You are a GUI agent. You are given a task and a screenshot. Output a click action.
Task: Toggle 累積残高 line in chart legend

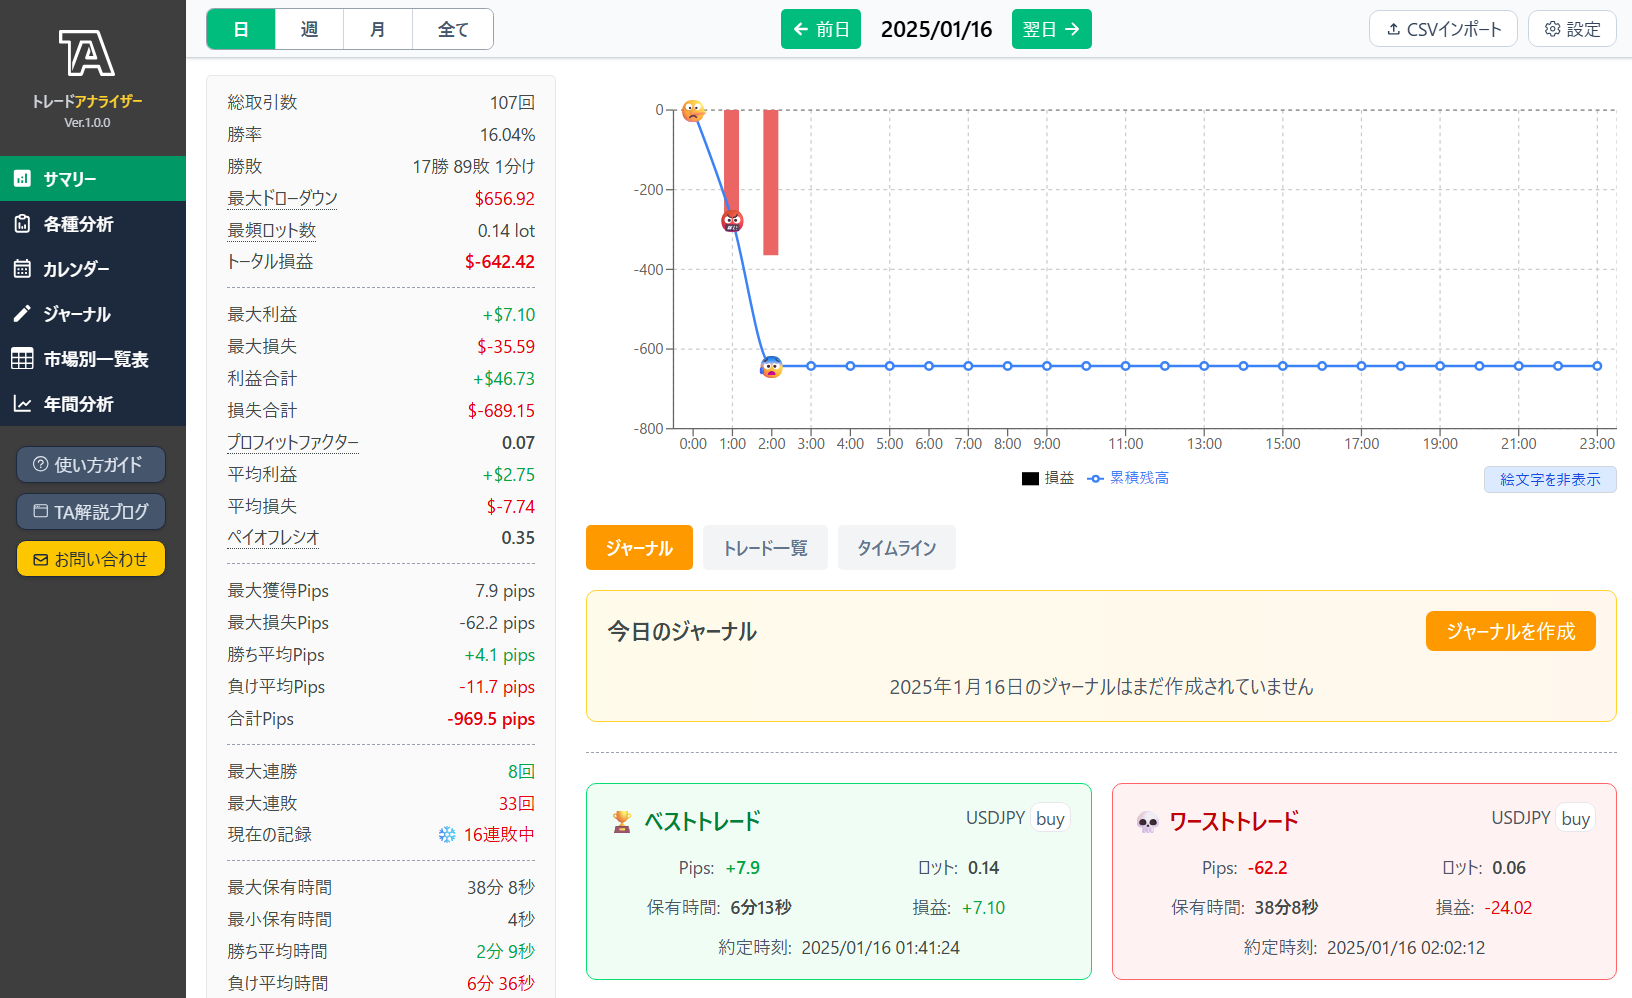tap(1128, 478)
